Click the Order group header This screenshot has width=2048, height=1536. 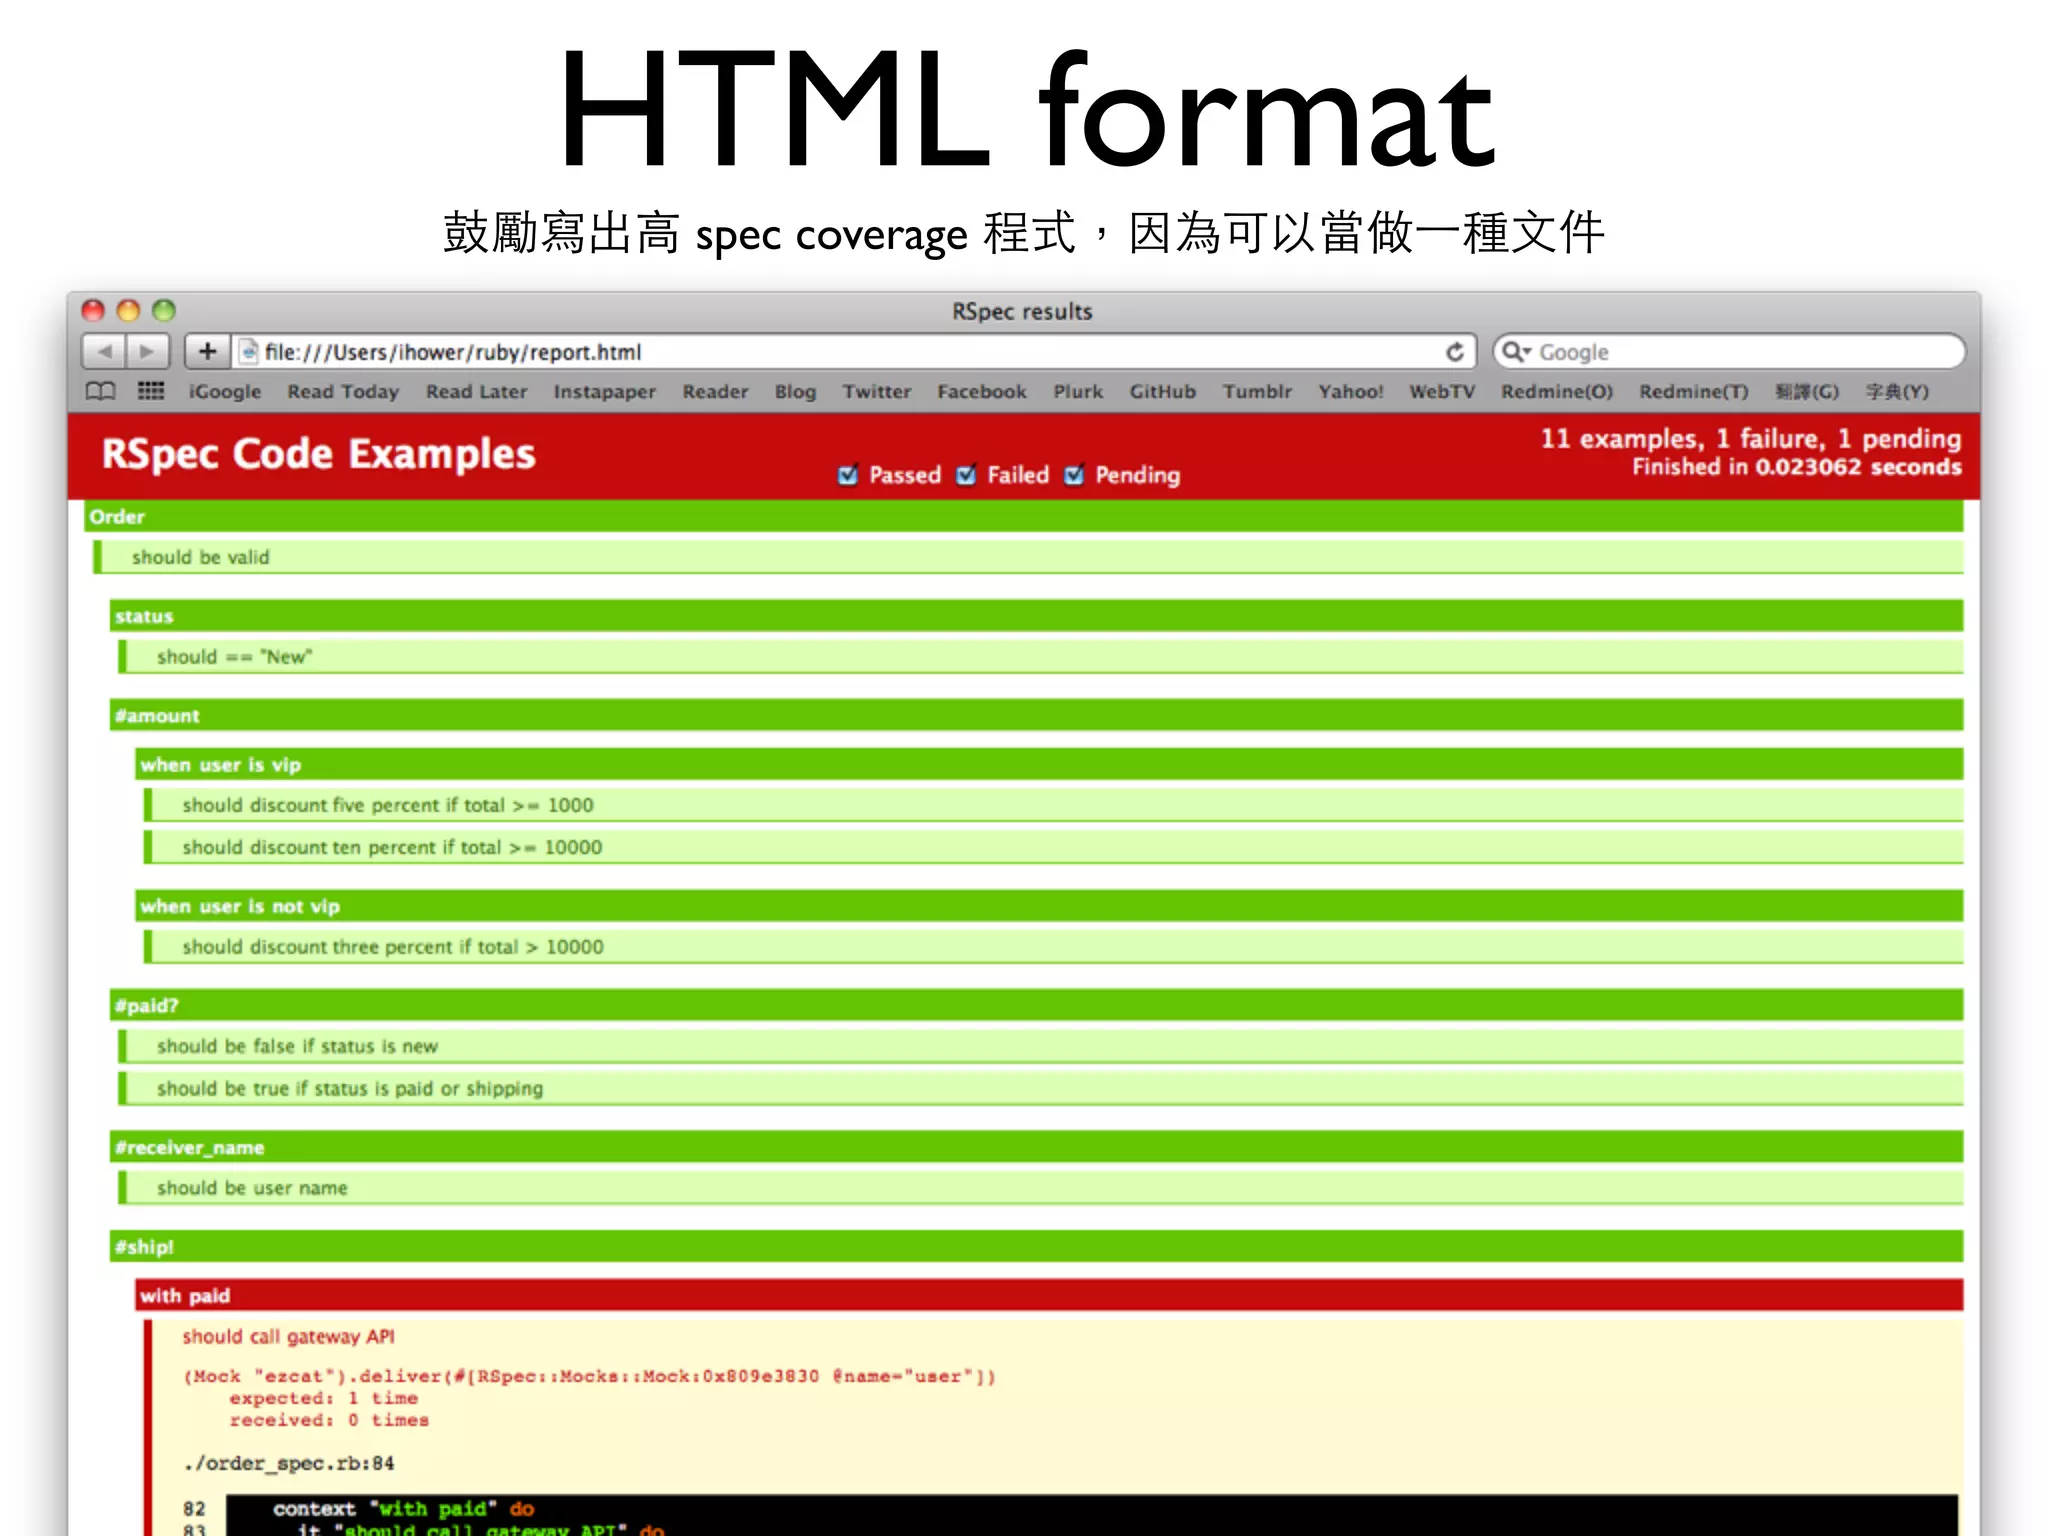pos(1023,516)
